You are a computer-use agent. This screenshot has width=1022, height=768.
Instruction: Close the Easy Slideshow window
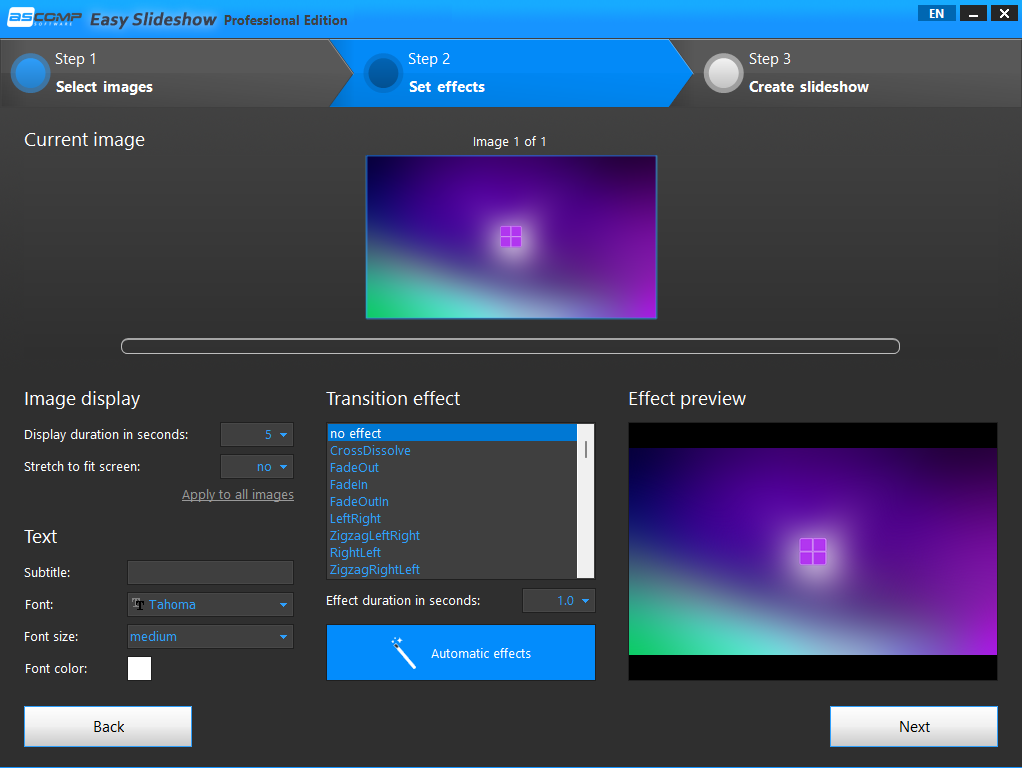1004,14
